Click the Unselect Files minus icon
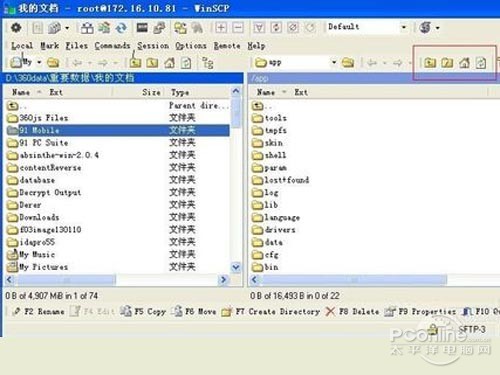The width and height of the screenshot is (500, 375). click(x=237, y=28)
